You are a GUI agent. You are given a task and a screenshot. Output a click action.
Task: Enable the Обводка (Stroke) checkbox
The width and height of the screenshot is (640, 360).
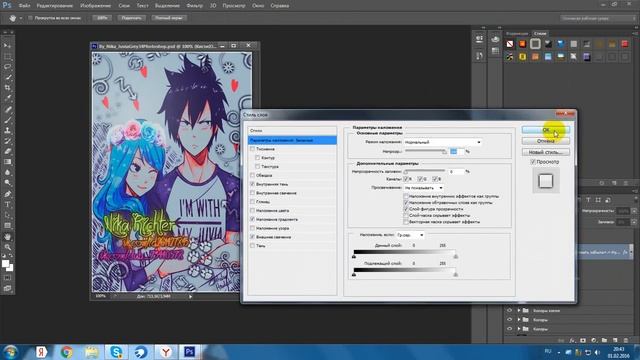pyautogui.click(x=252, y=175)
